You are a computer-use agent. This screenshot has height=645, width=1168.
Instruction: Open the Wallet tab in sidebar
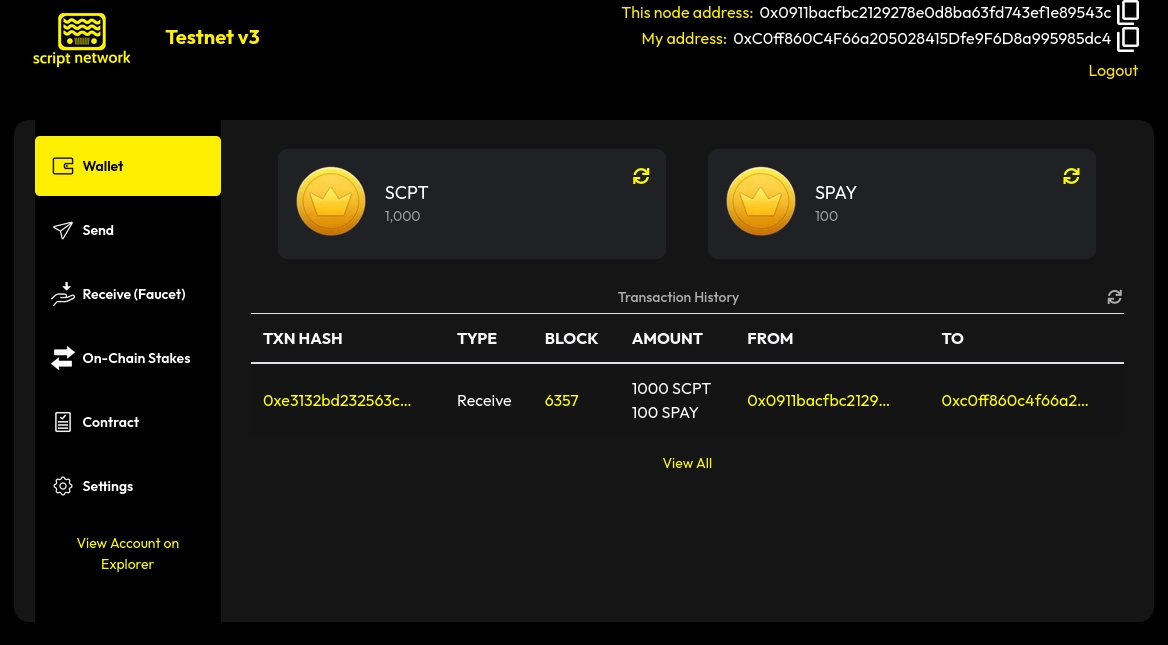[128, 166]
